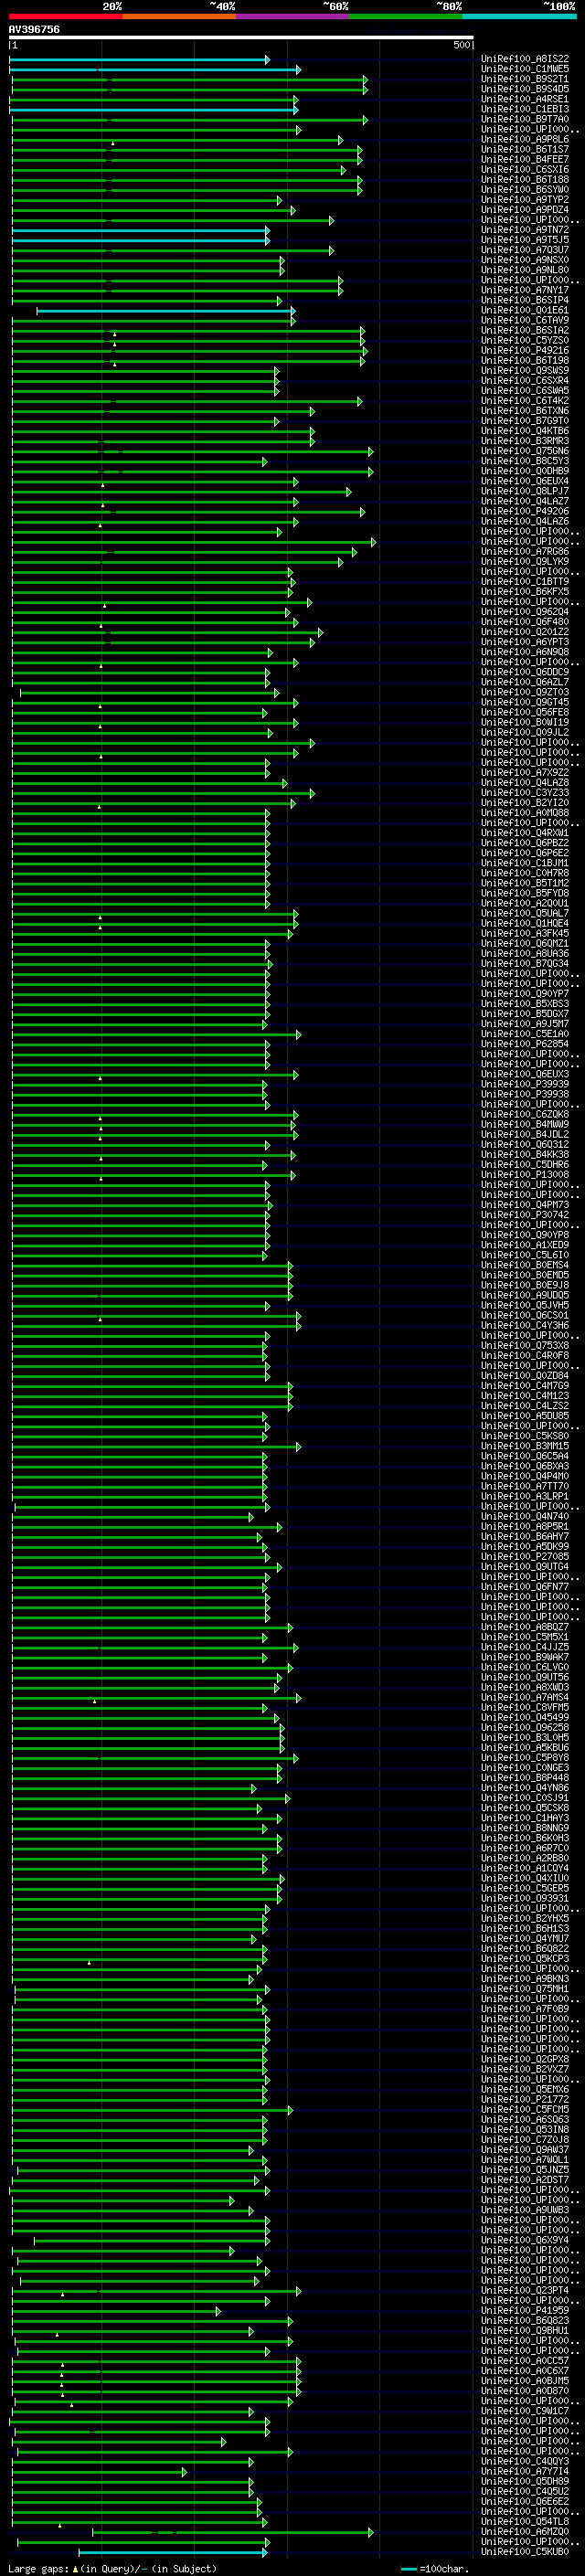
Task: Select the label UniRef100_A6MZQ0
Action: coord(525,2531)
